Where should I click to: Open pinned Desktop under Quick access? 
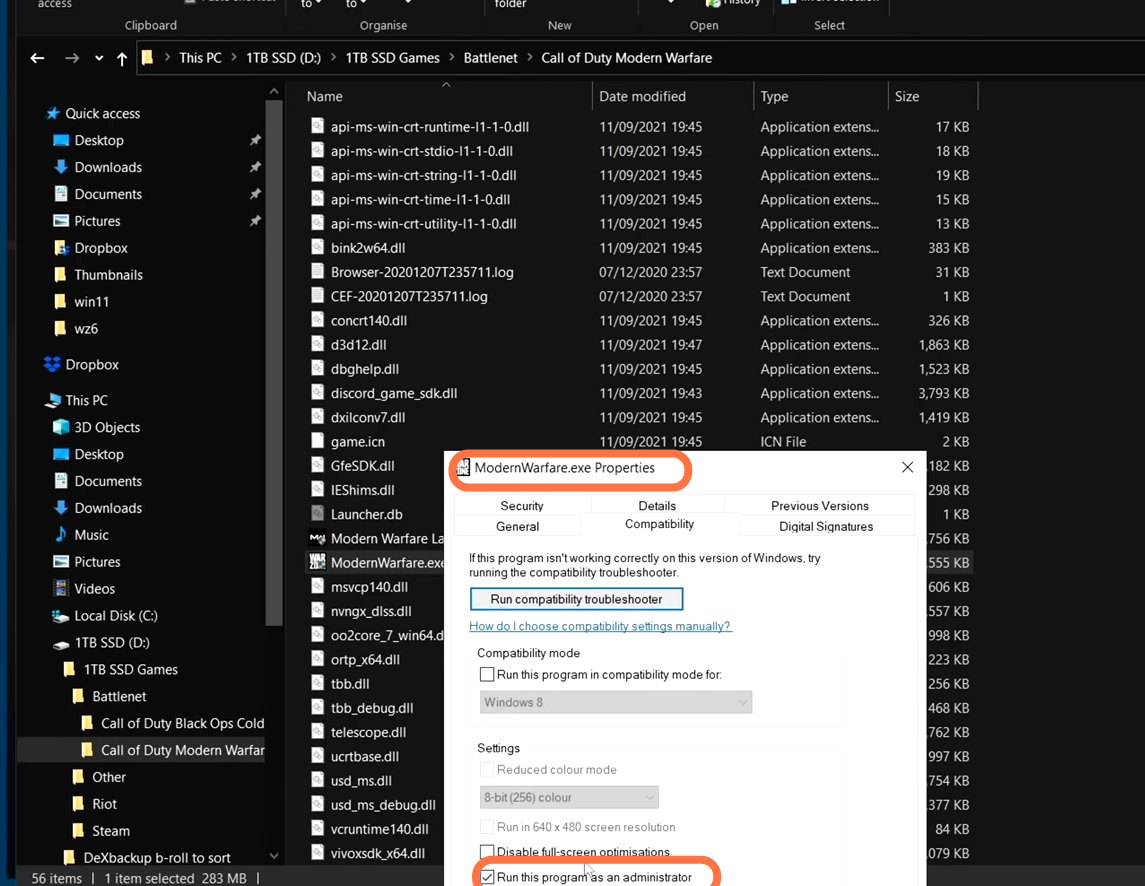click(x=99, y=140)
